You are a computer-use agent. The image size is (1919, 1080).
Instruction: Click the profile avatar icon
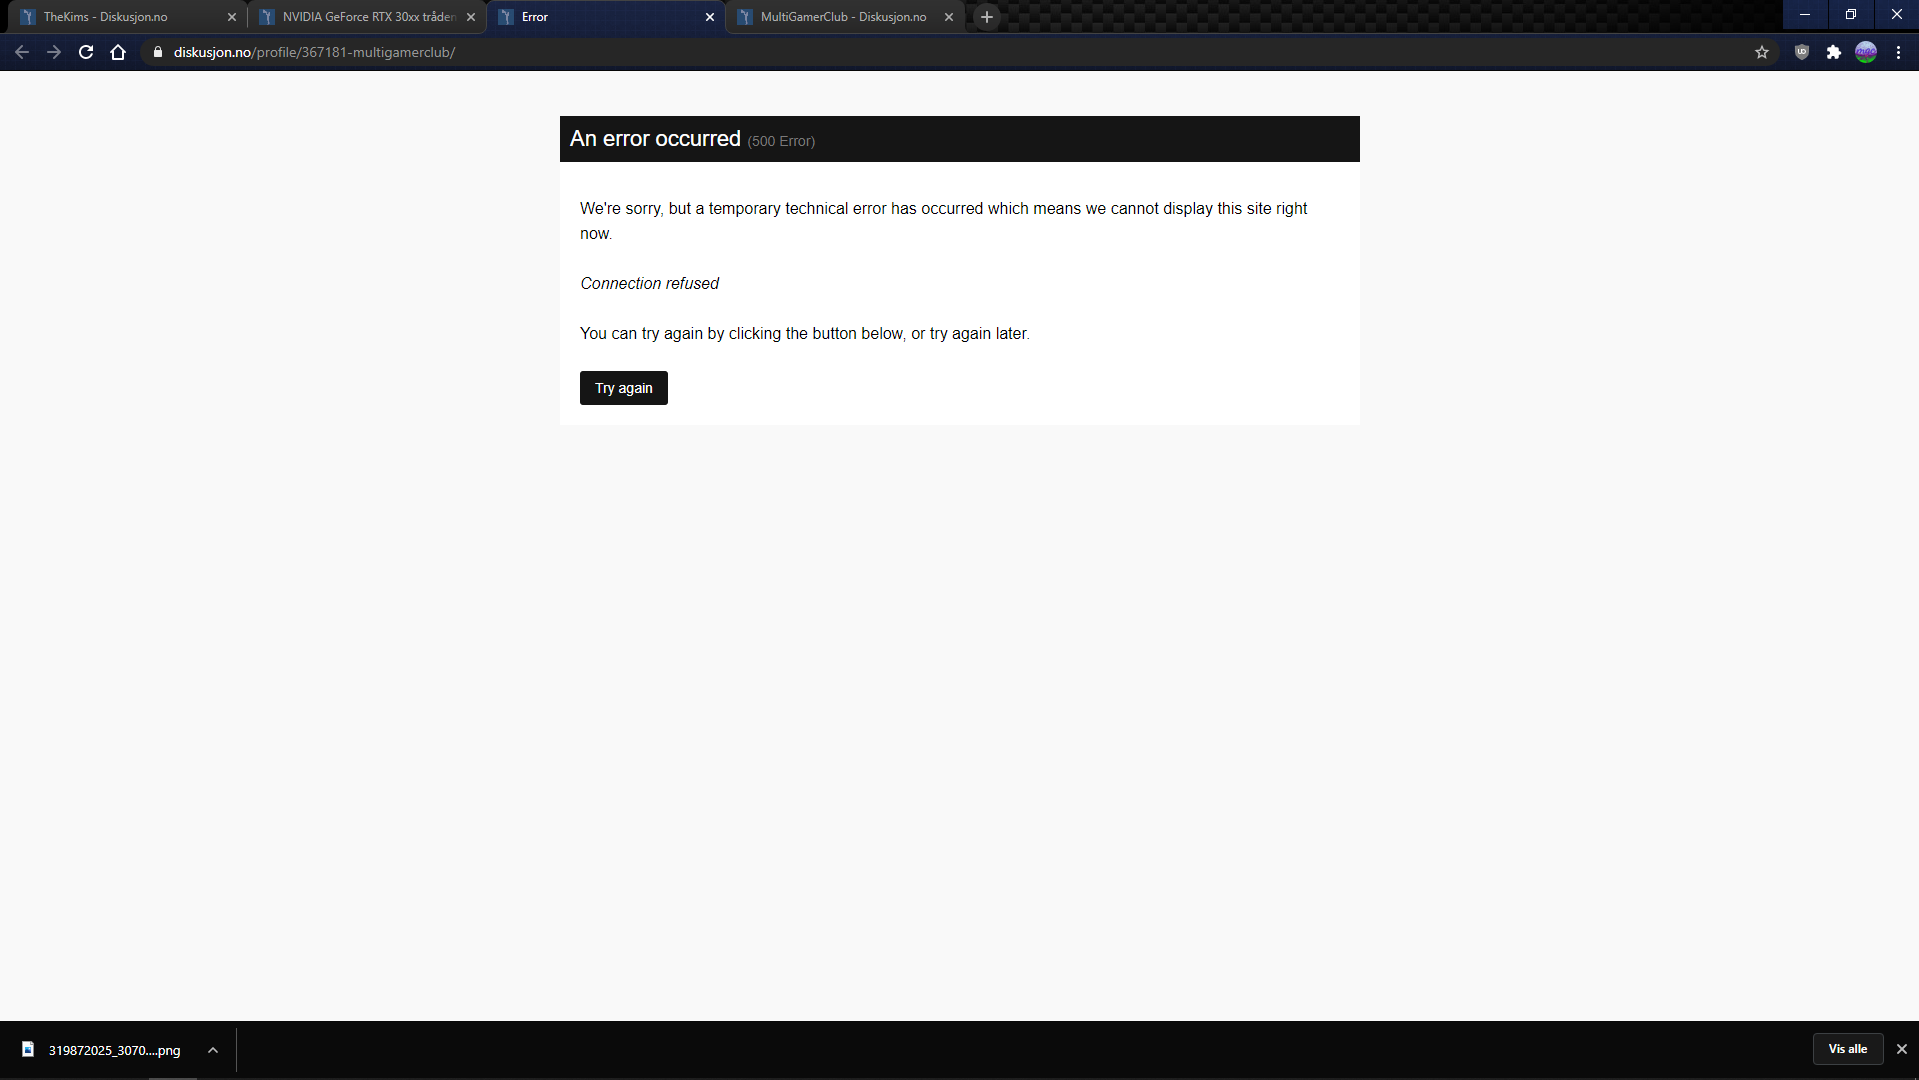point(1866,52)
